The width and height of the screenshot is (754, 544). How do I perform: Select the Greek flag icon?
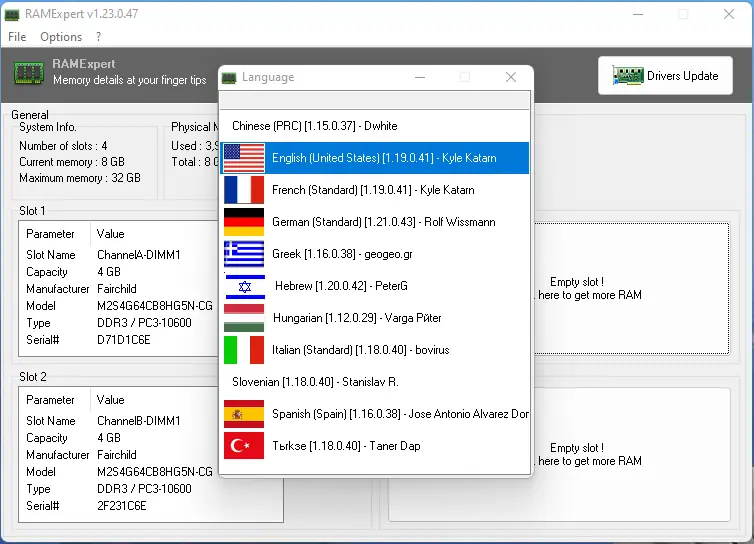244,254
